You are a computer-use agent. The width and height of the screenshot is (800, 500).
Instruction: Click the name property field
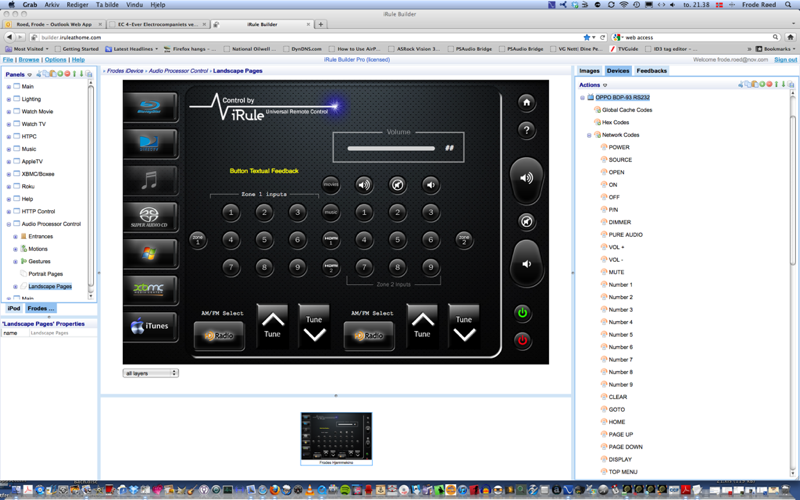(x=62, y=333)
